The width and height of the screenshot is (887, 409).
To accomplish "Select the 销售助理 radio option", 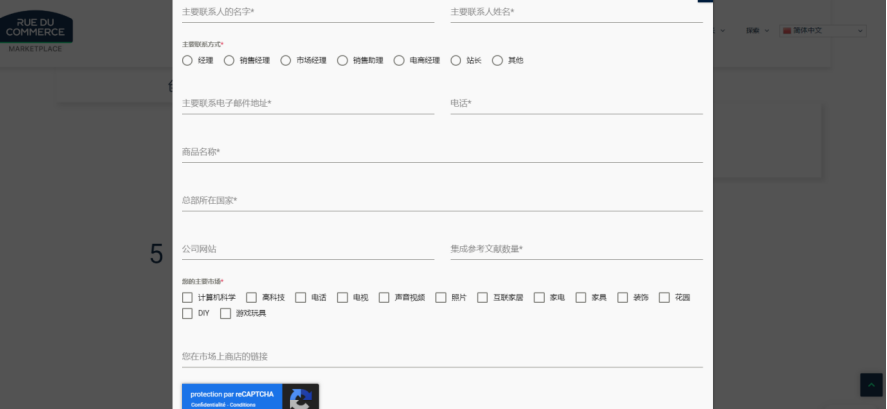I will click(342, 61).
